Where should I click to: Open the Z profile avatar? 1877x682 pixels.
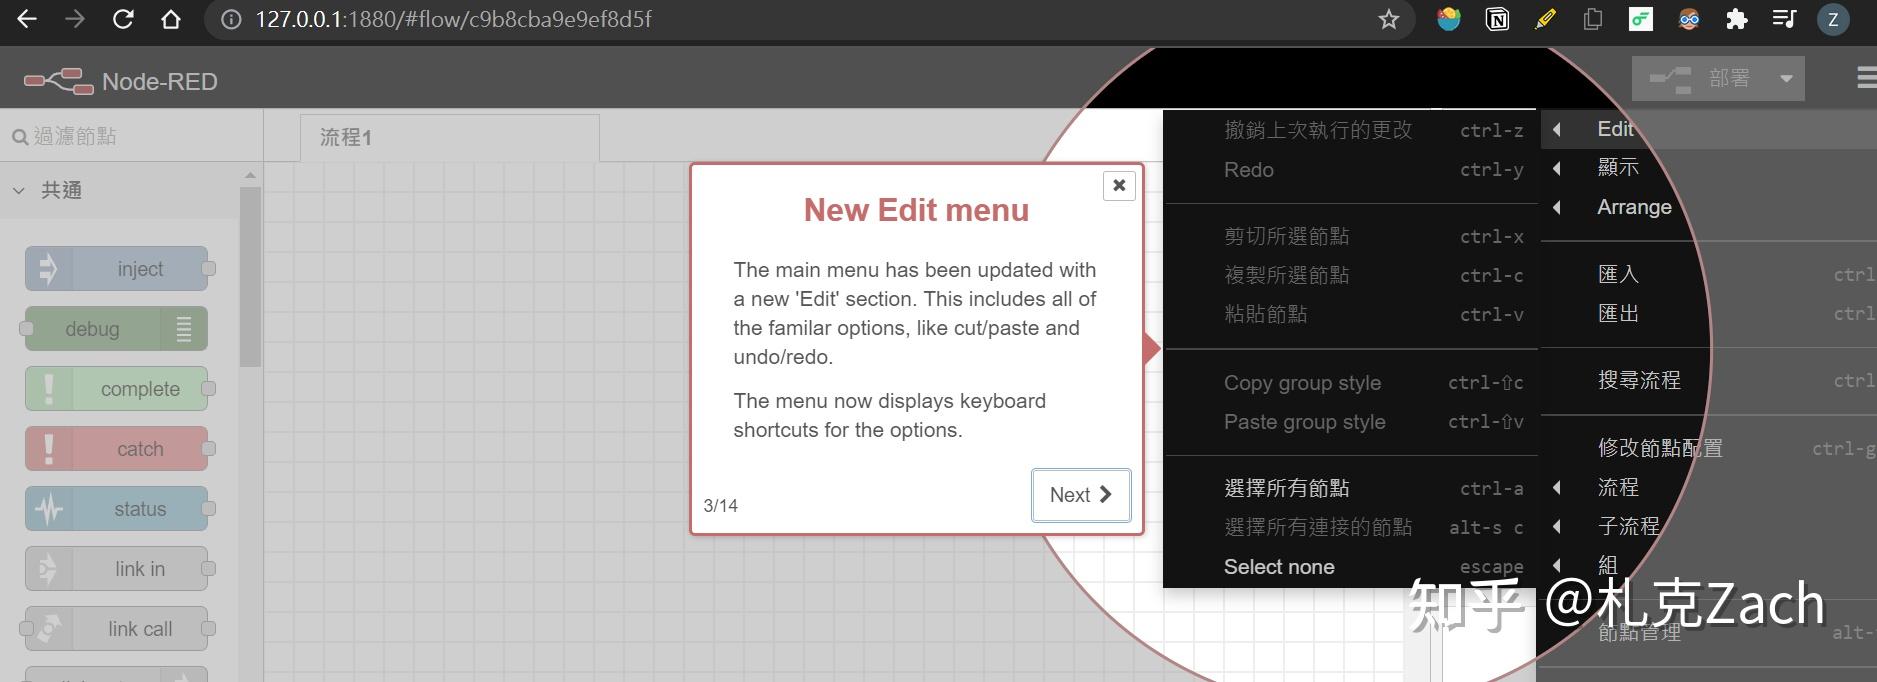[1833, 19]
